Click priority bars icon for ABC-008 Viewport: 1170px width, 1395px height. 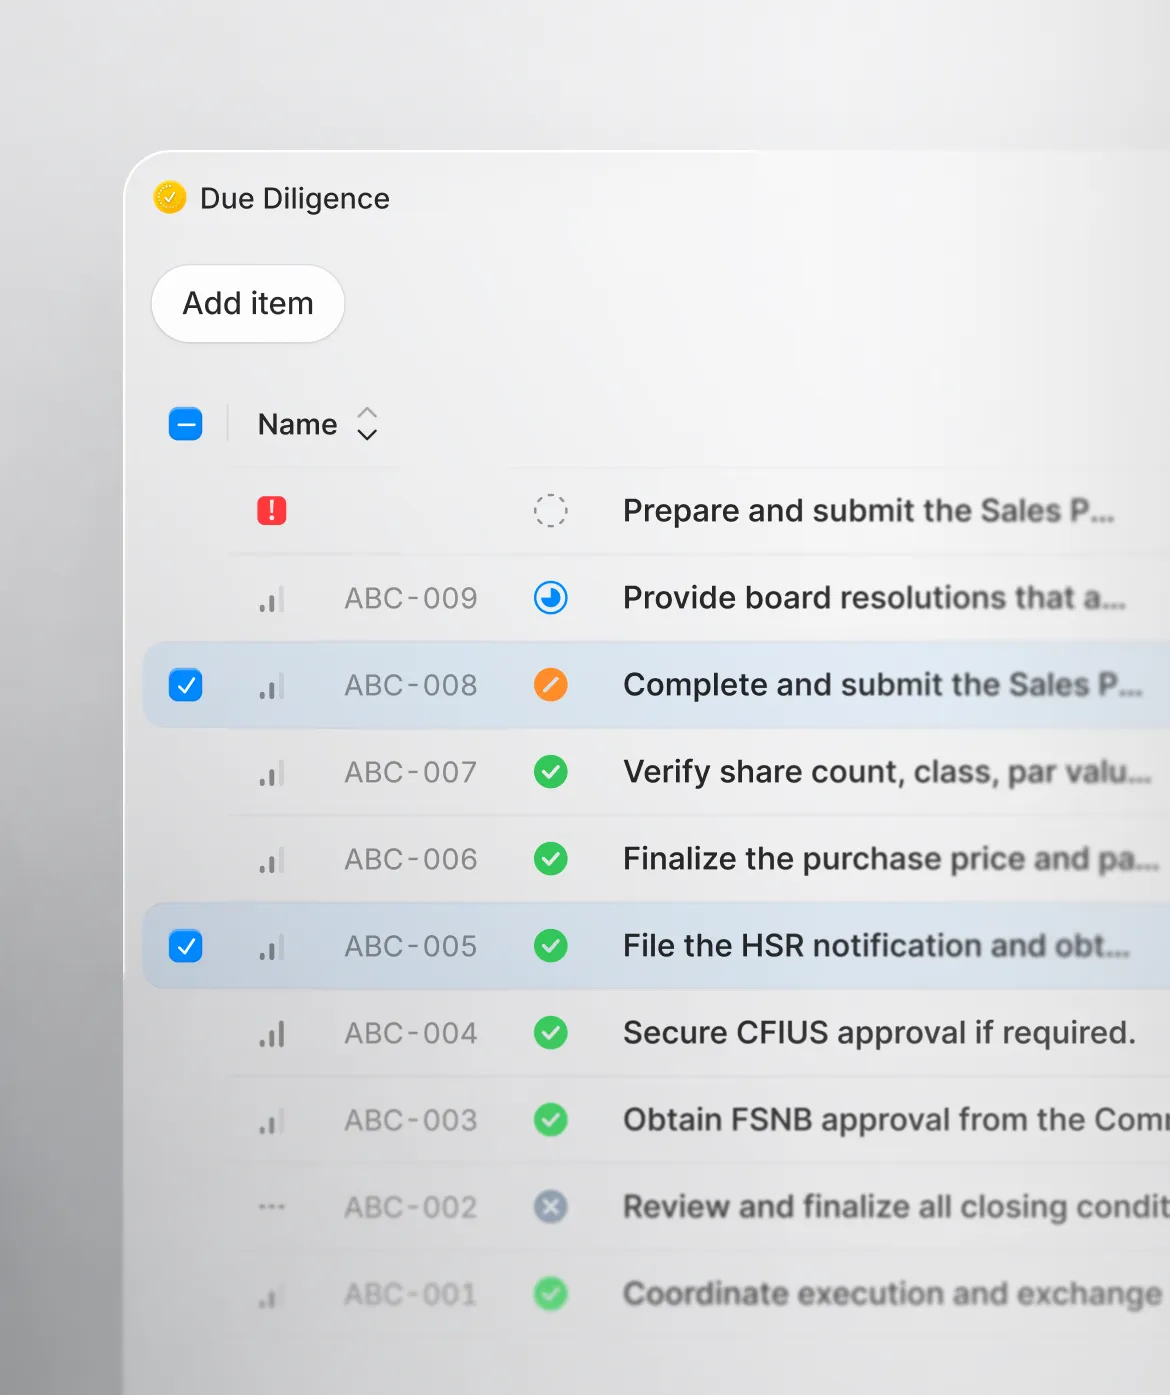click(x=272, y=686)
